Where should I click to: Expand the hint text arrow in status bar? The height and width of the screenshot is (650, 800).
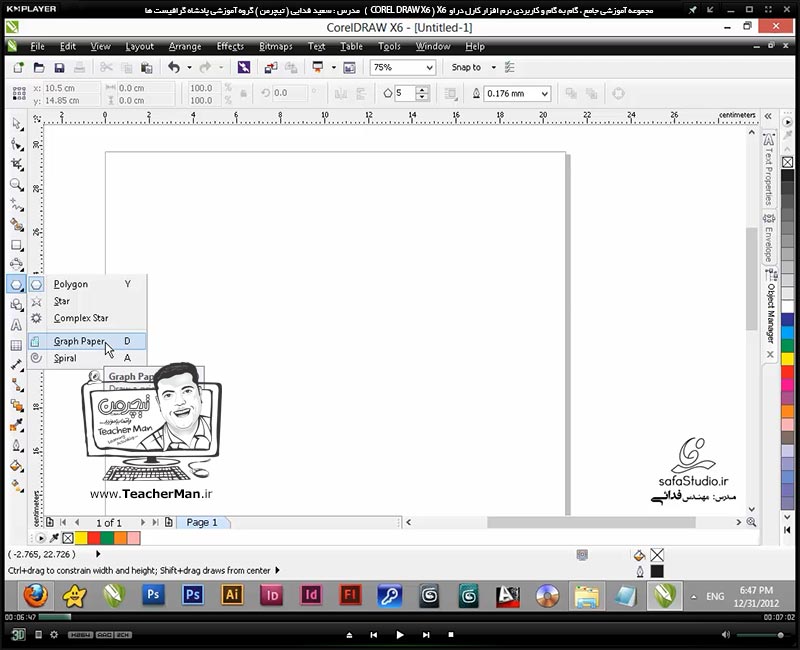[278, 570]
